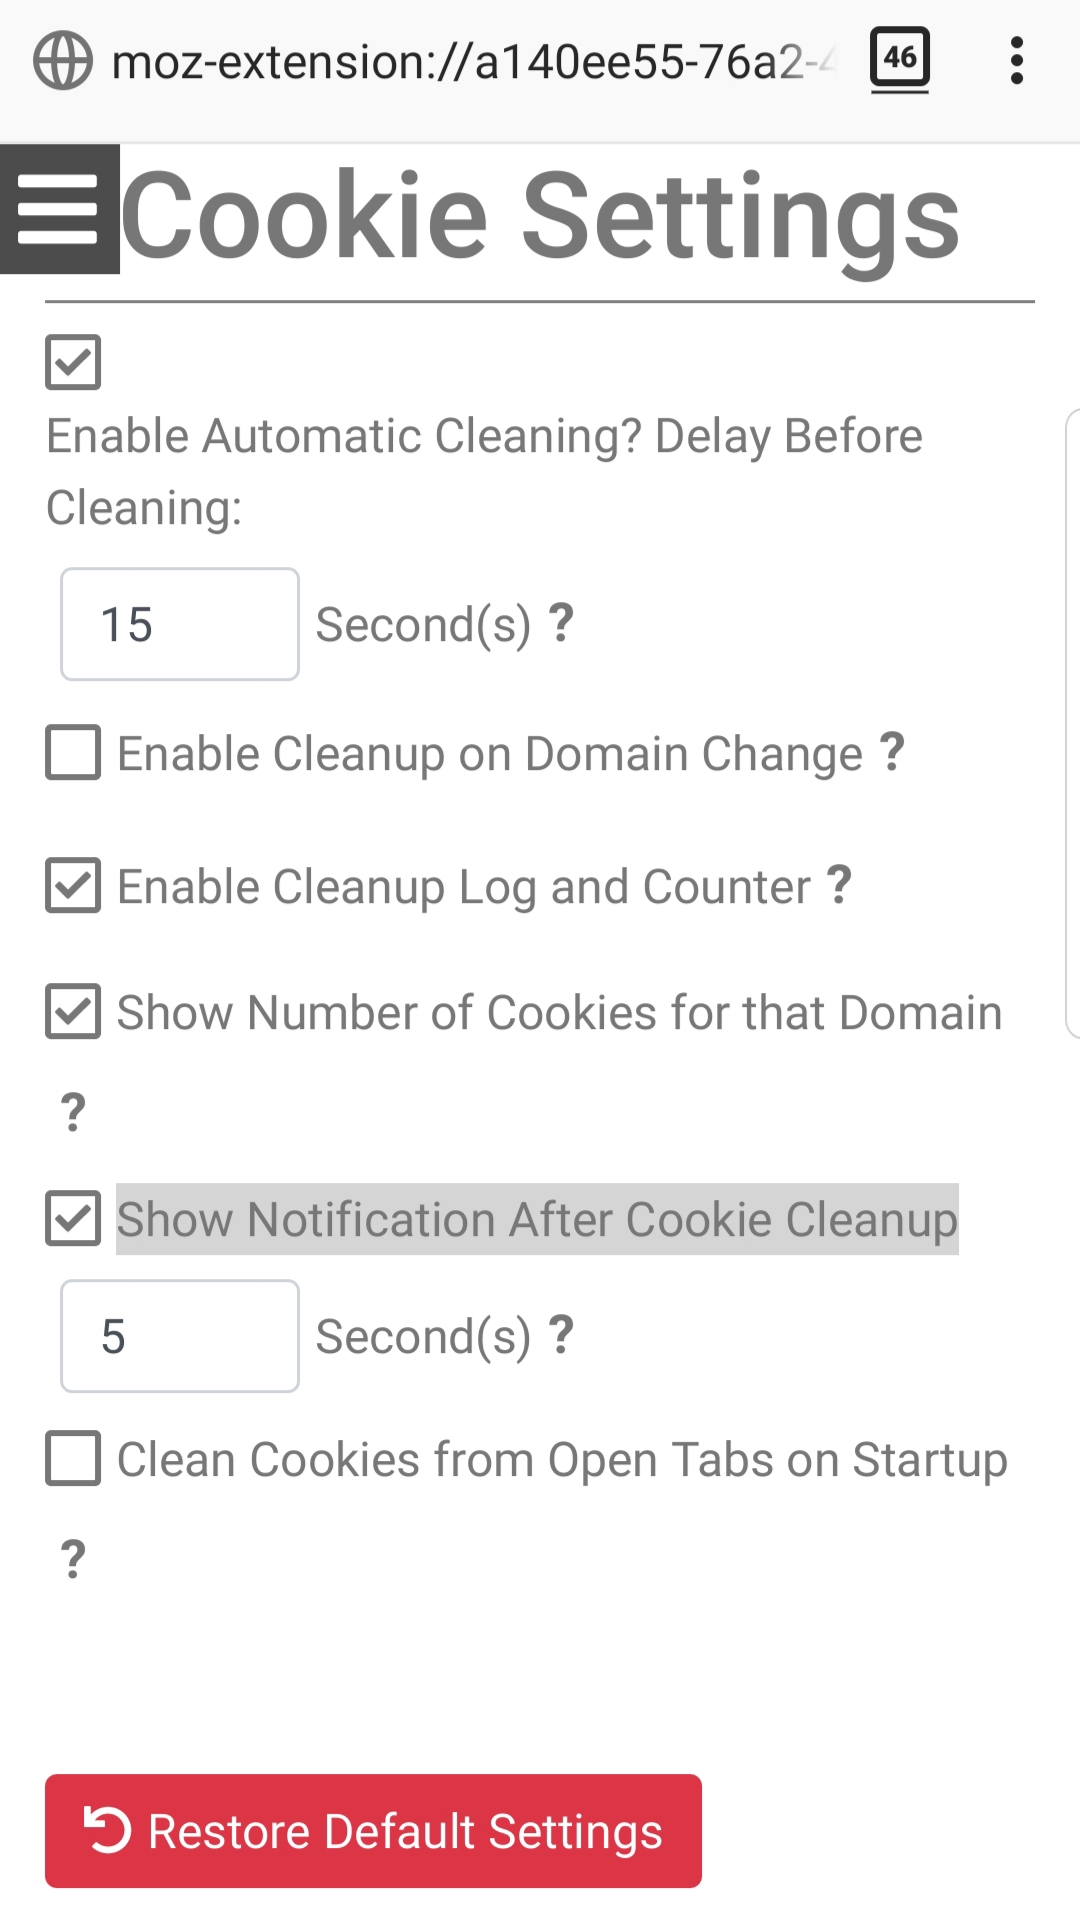Click help icon for Cleanup Log and Counter
Viewport: 1080px width, 1920px height.
pos(839,885)
